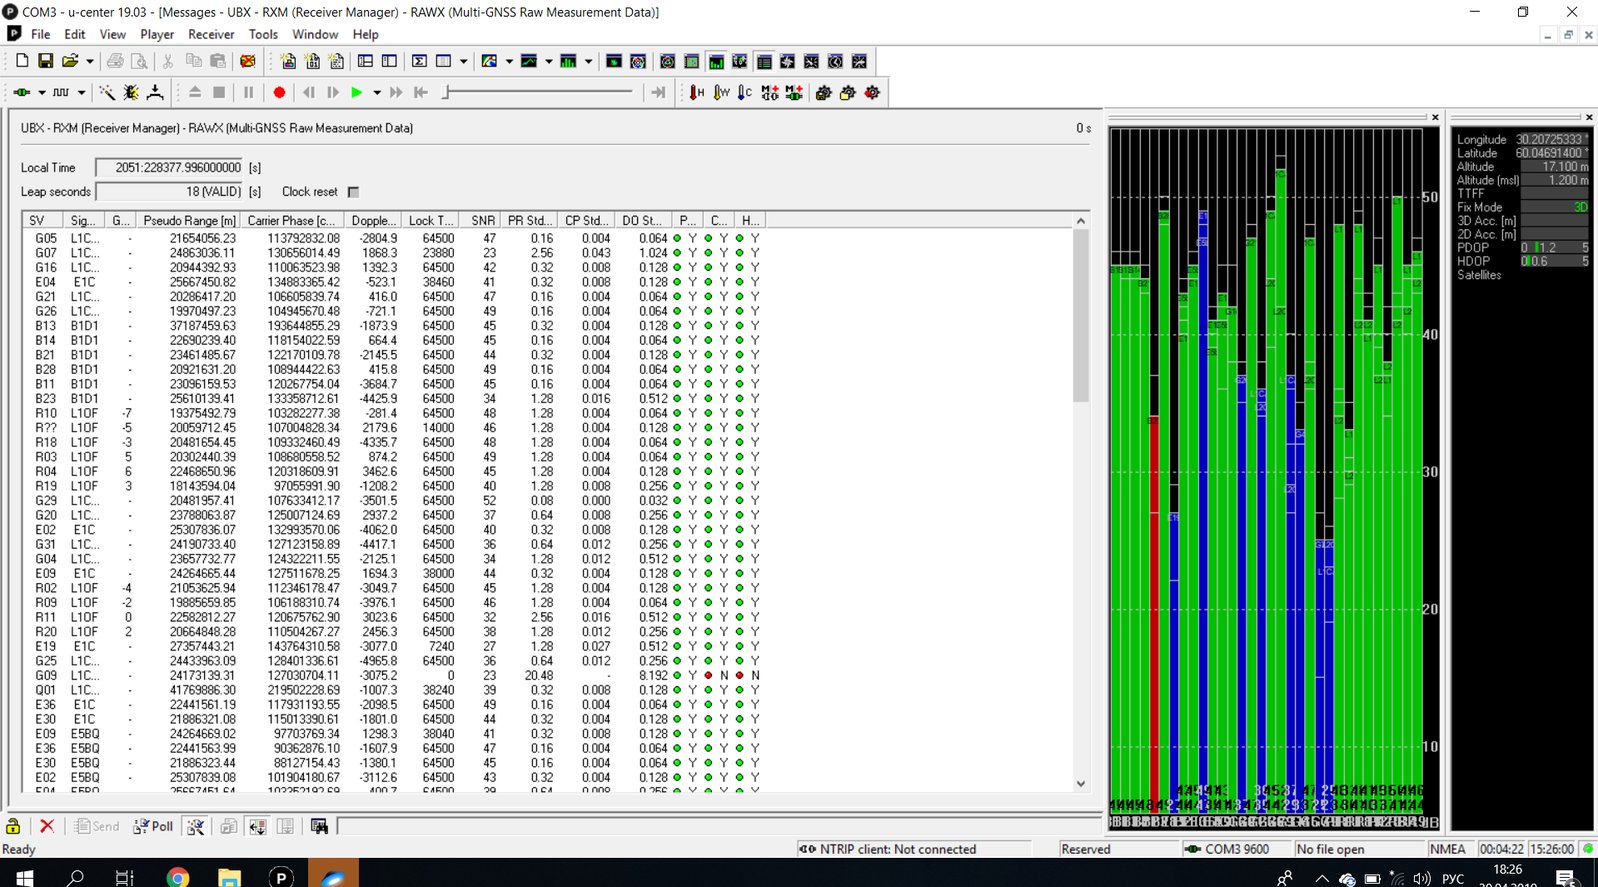Open Chrome from the taskbar
1598x887 pixels.
point(178,877)
